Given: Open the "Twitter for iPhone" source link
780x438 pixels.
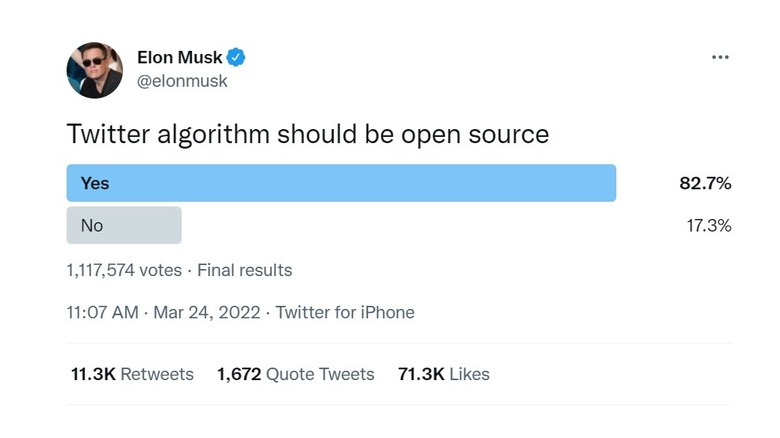Looking at the screenshot, I should click(345, 312).
